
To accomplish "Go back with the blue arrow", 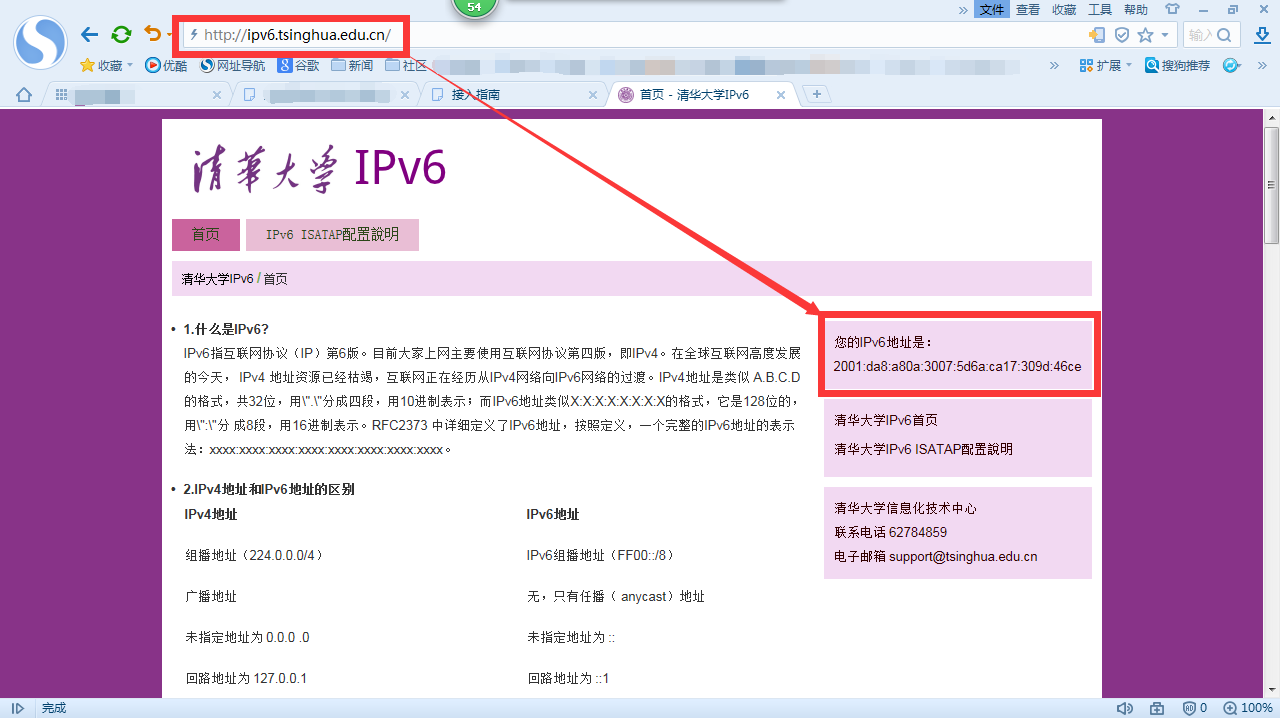I will [x=90, y=35].
